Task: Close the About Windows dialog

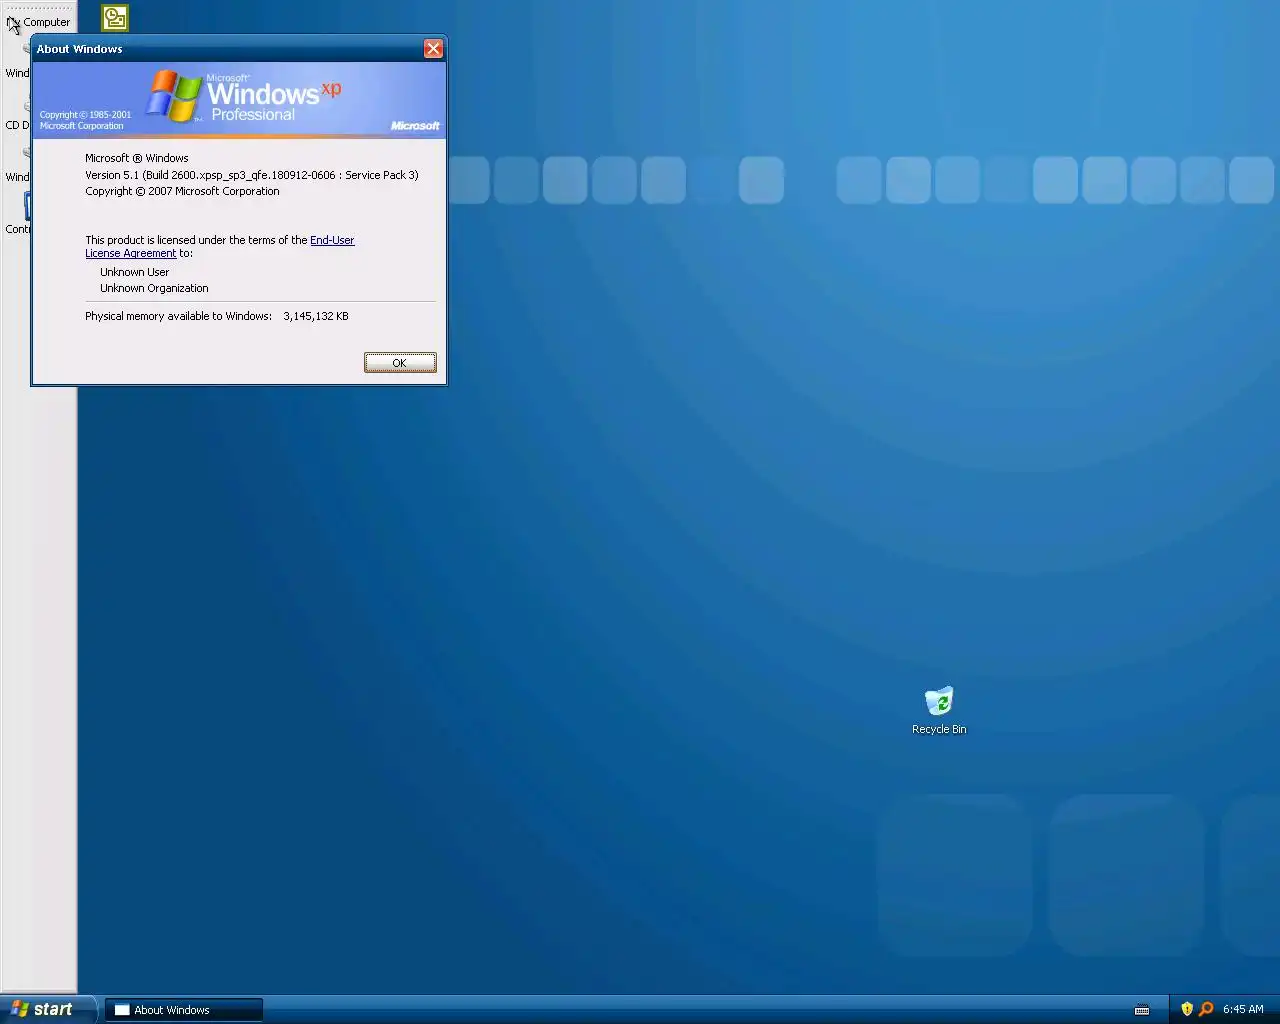Action: coord(433,48)
